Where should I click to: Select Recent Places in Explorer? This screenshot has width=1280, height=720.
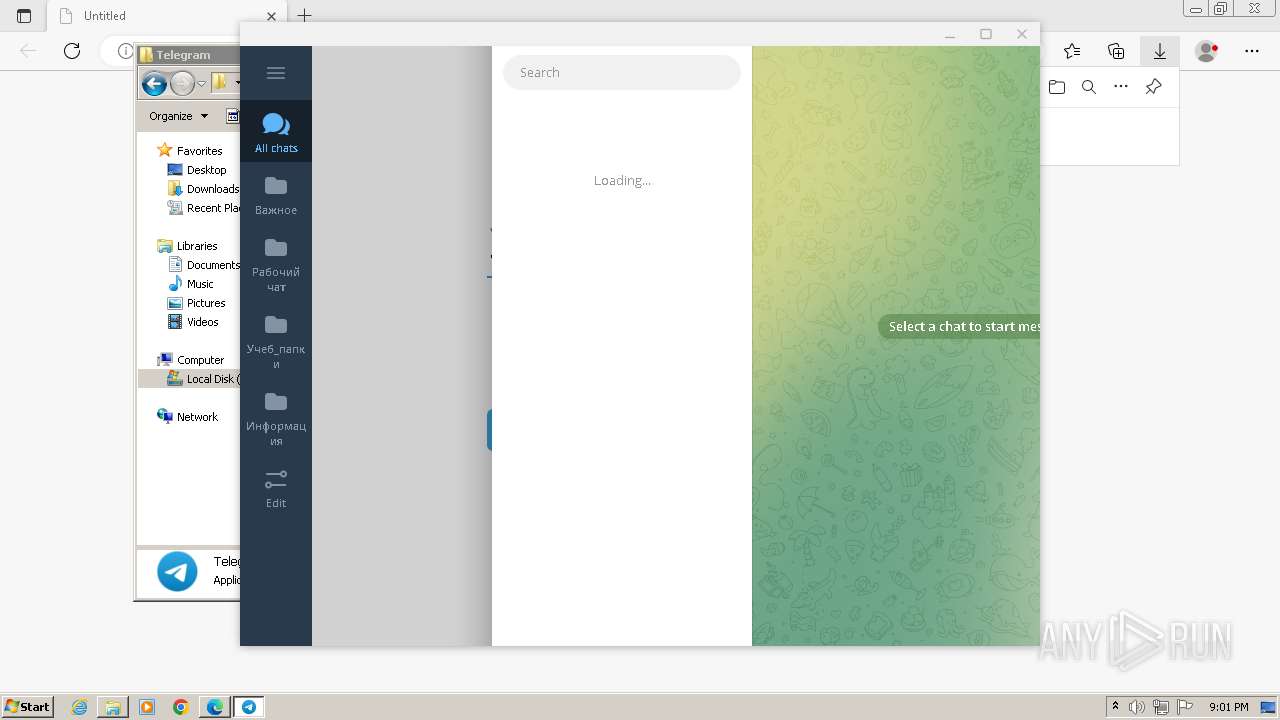204,208
